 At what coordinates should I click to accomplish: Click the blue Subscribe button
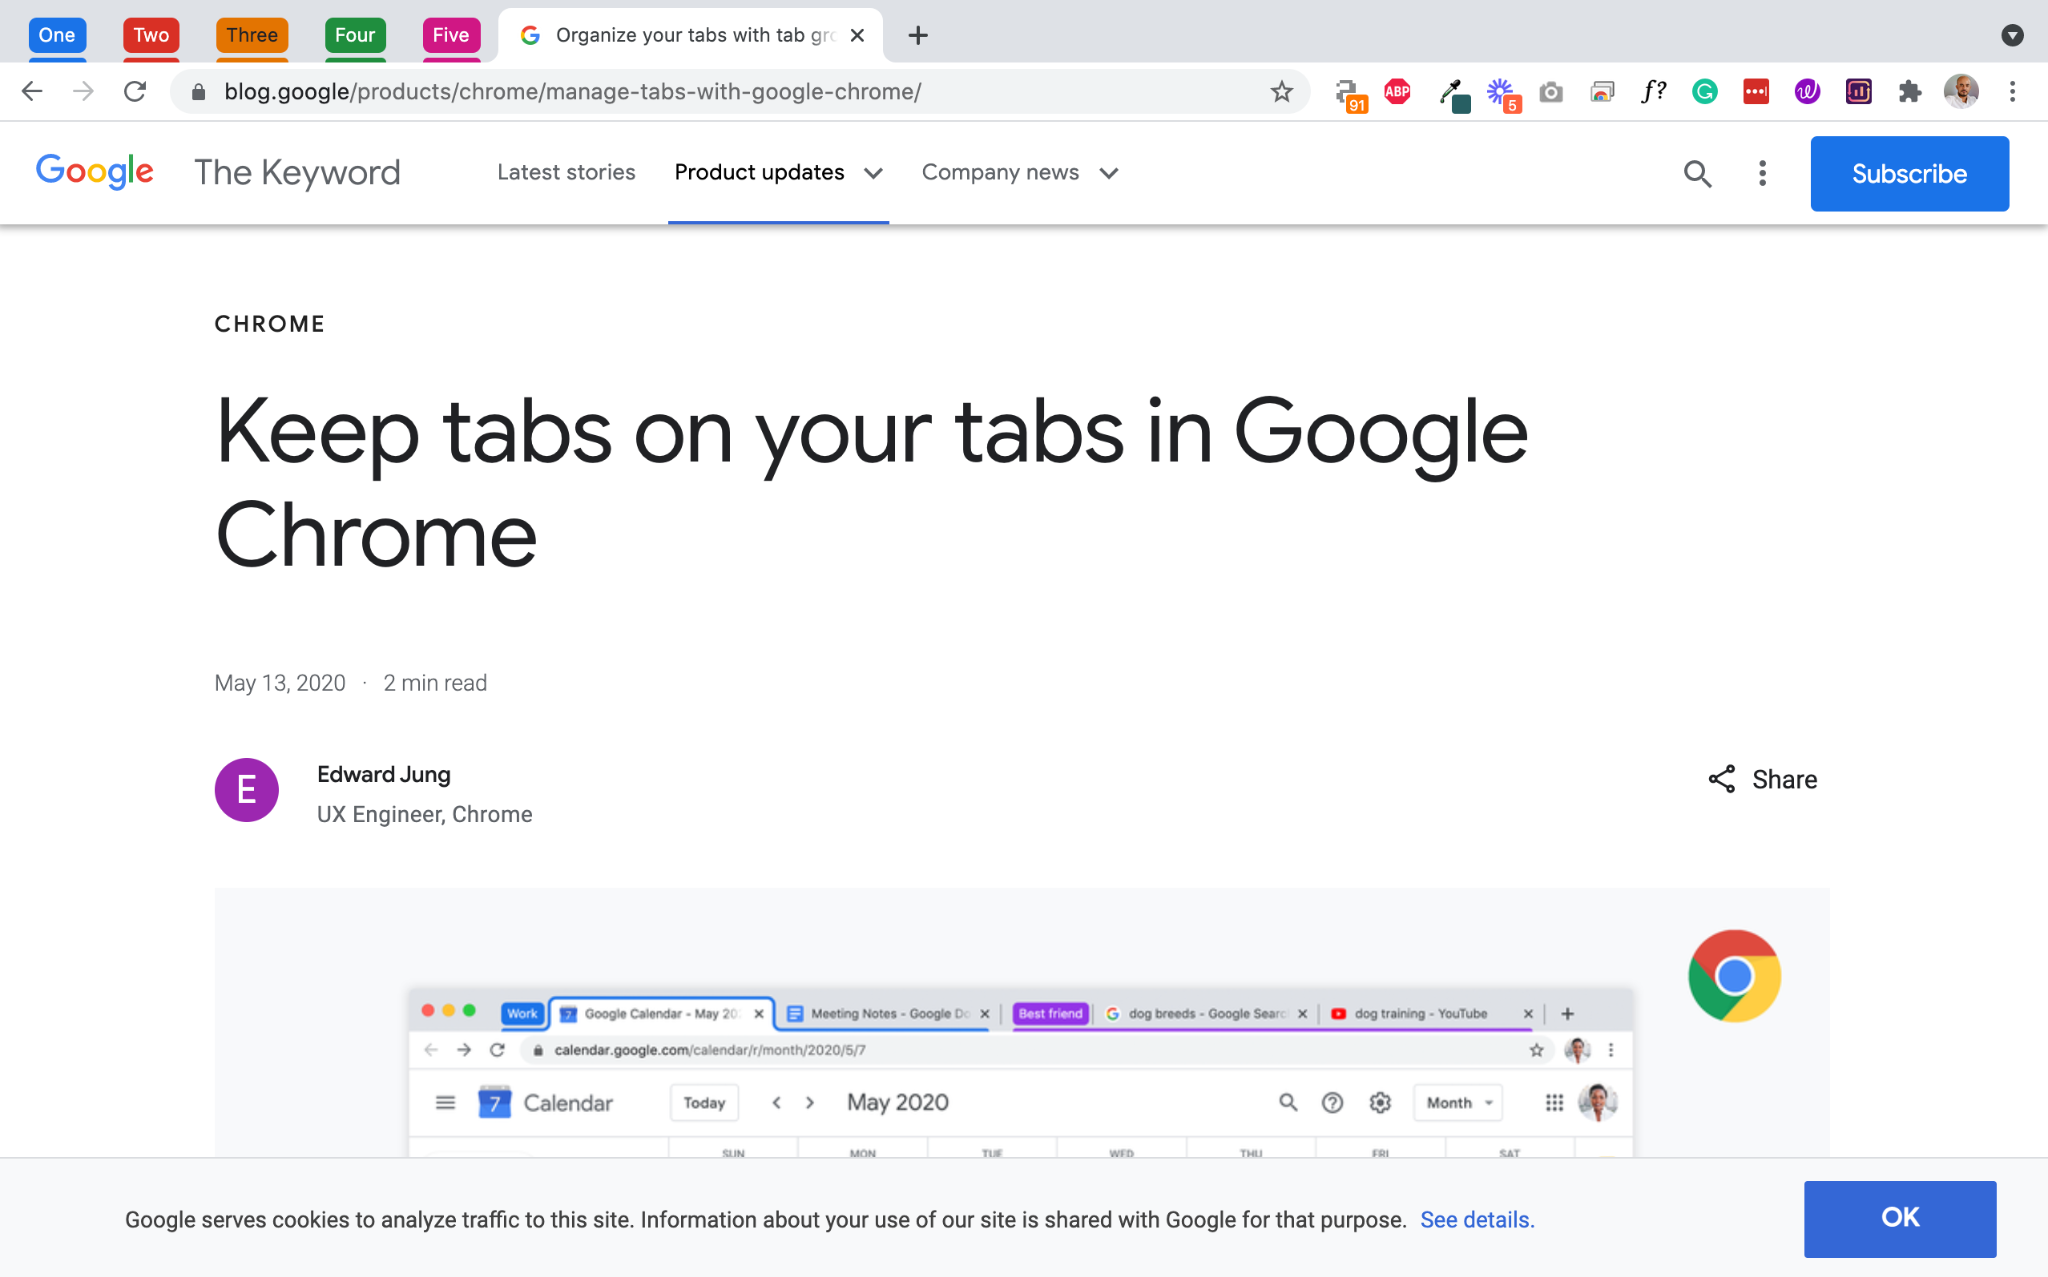[x=1908, y=174]
